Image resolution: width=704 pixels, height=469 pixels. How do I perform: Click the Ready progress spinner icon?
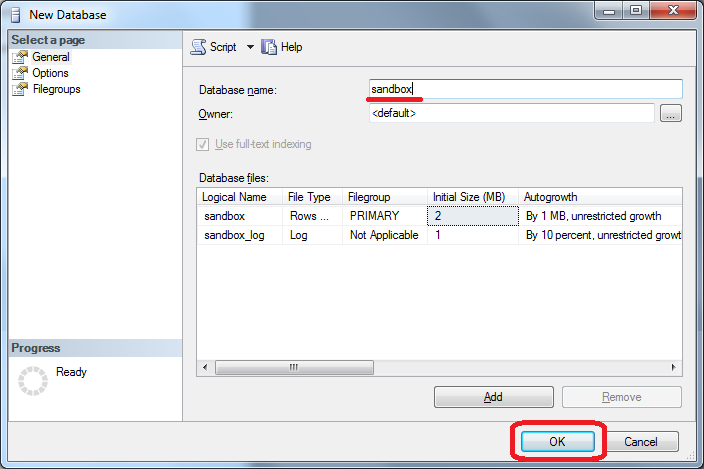pos(33,381)
